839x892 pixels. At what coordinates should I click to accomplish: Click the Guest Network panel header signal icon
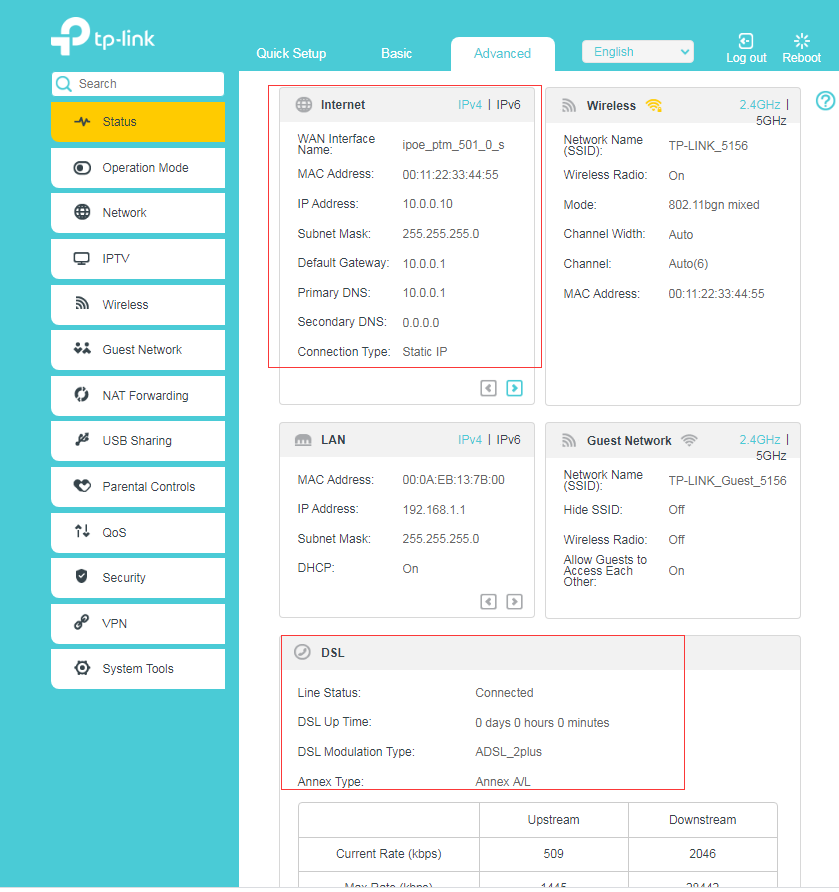point(569,440)
